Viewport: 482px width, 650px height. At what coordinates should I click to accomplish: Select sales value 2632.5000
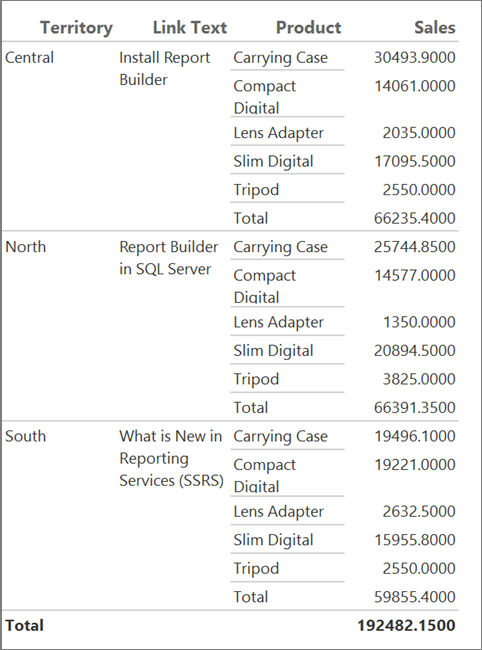[419, 512]
